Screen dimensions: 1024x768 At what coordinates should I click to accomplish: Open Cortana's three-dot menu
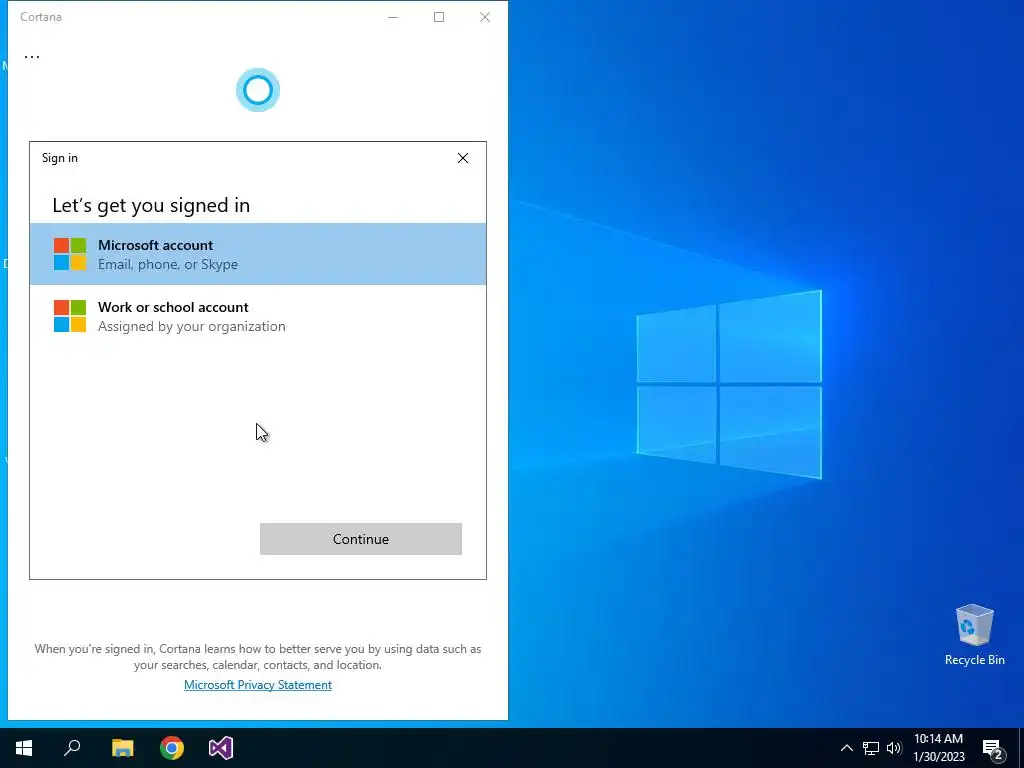(31, 56)
